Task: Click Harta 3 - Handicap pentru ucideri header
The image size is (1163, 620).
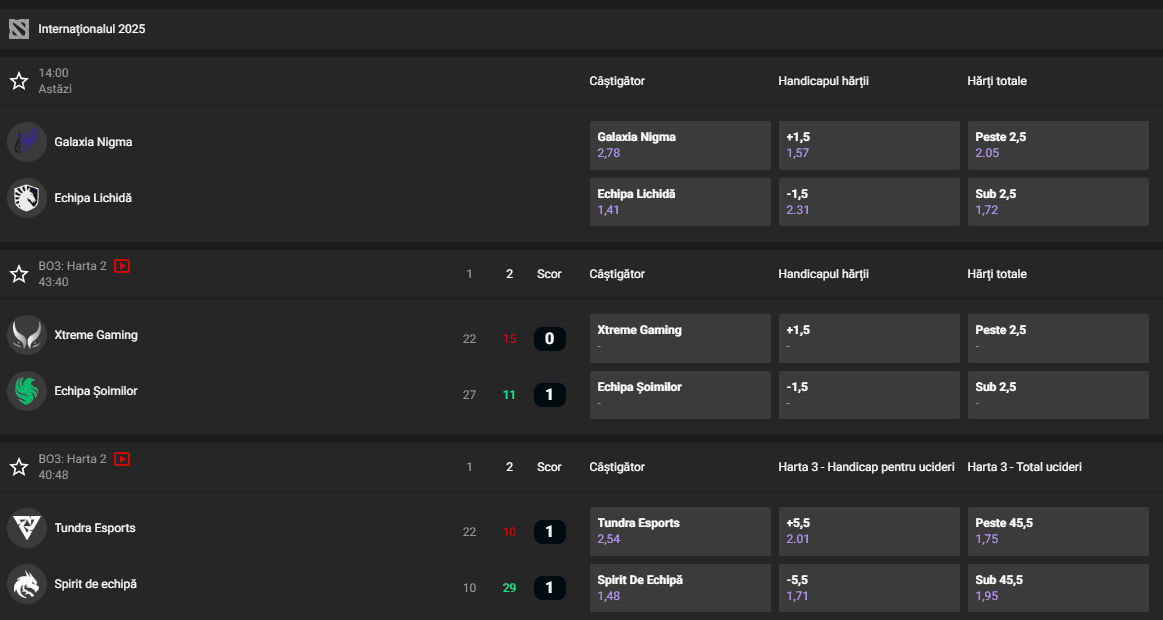Action: 866,466
